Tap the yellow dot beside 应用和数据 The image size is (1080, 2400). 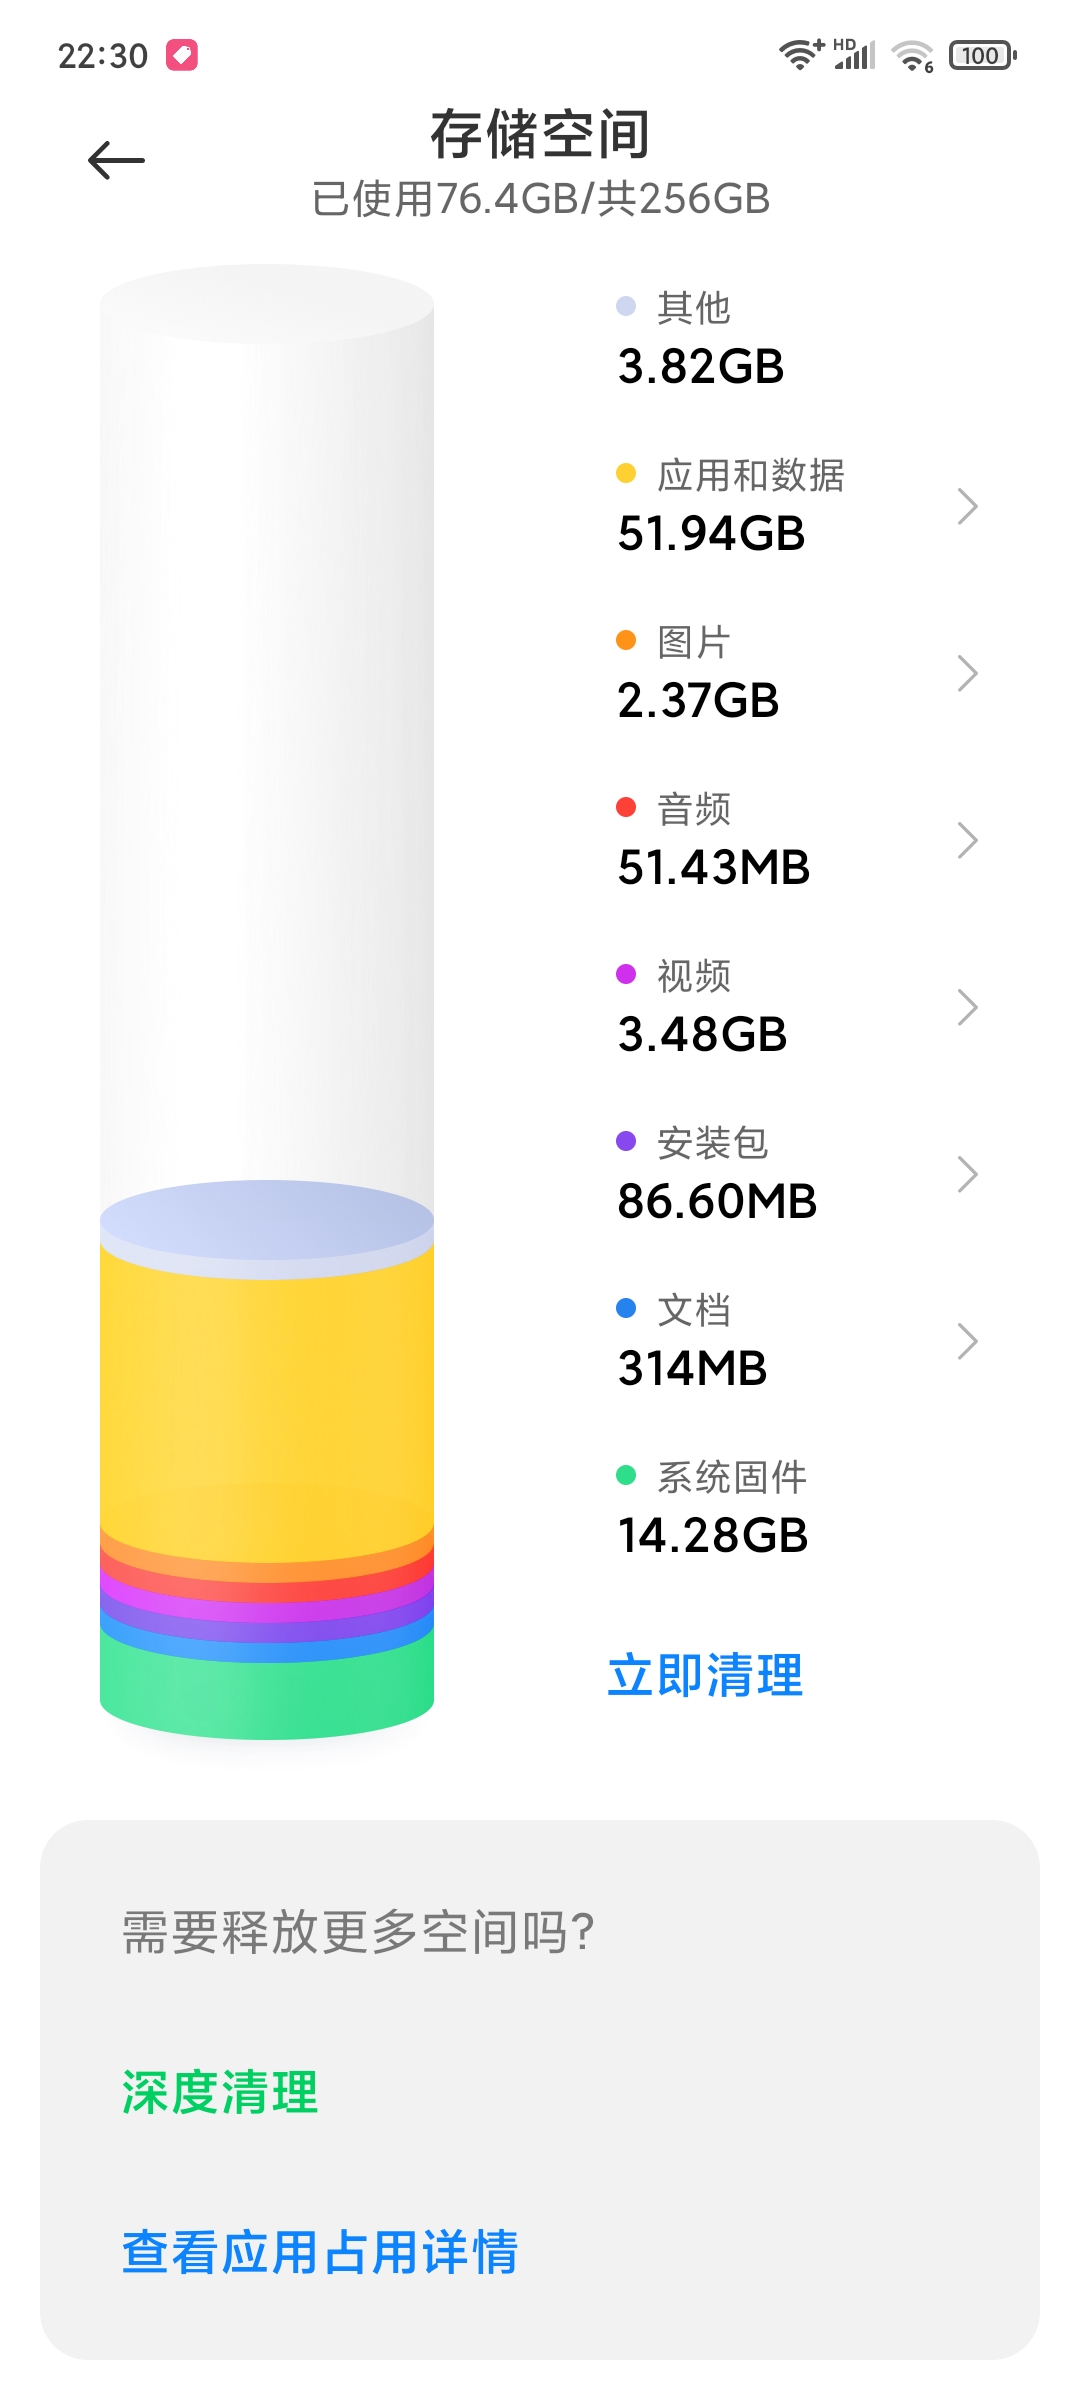tap(626, 473)
